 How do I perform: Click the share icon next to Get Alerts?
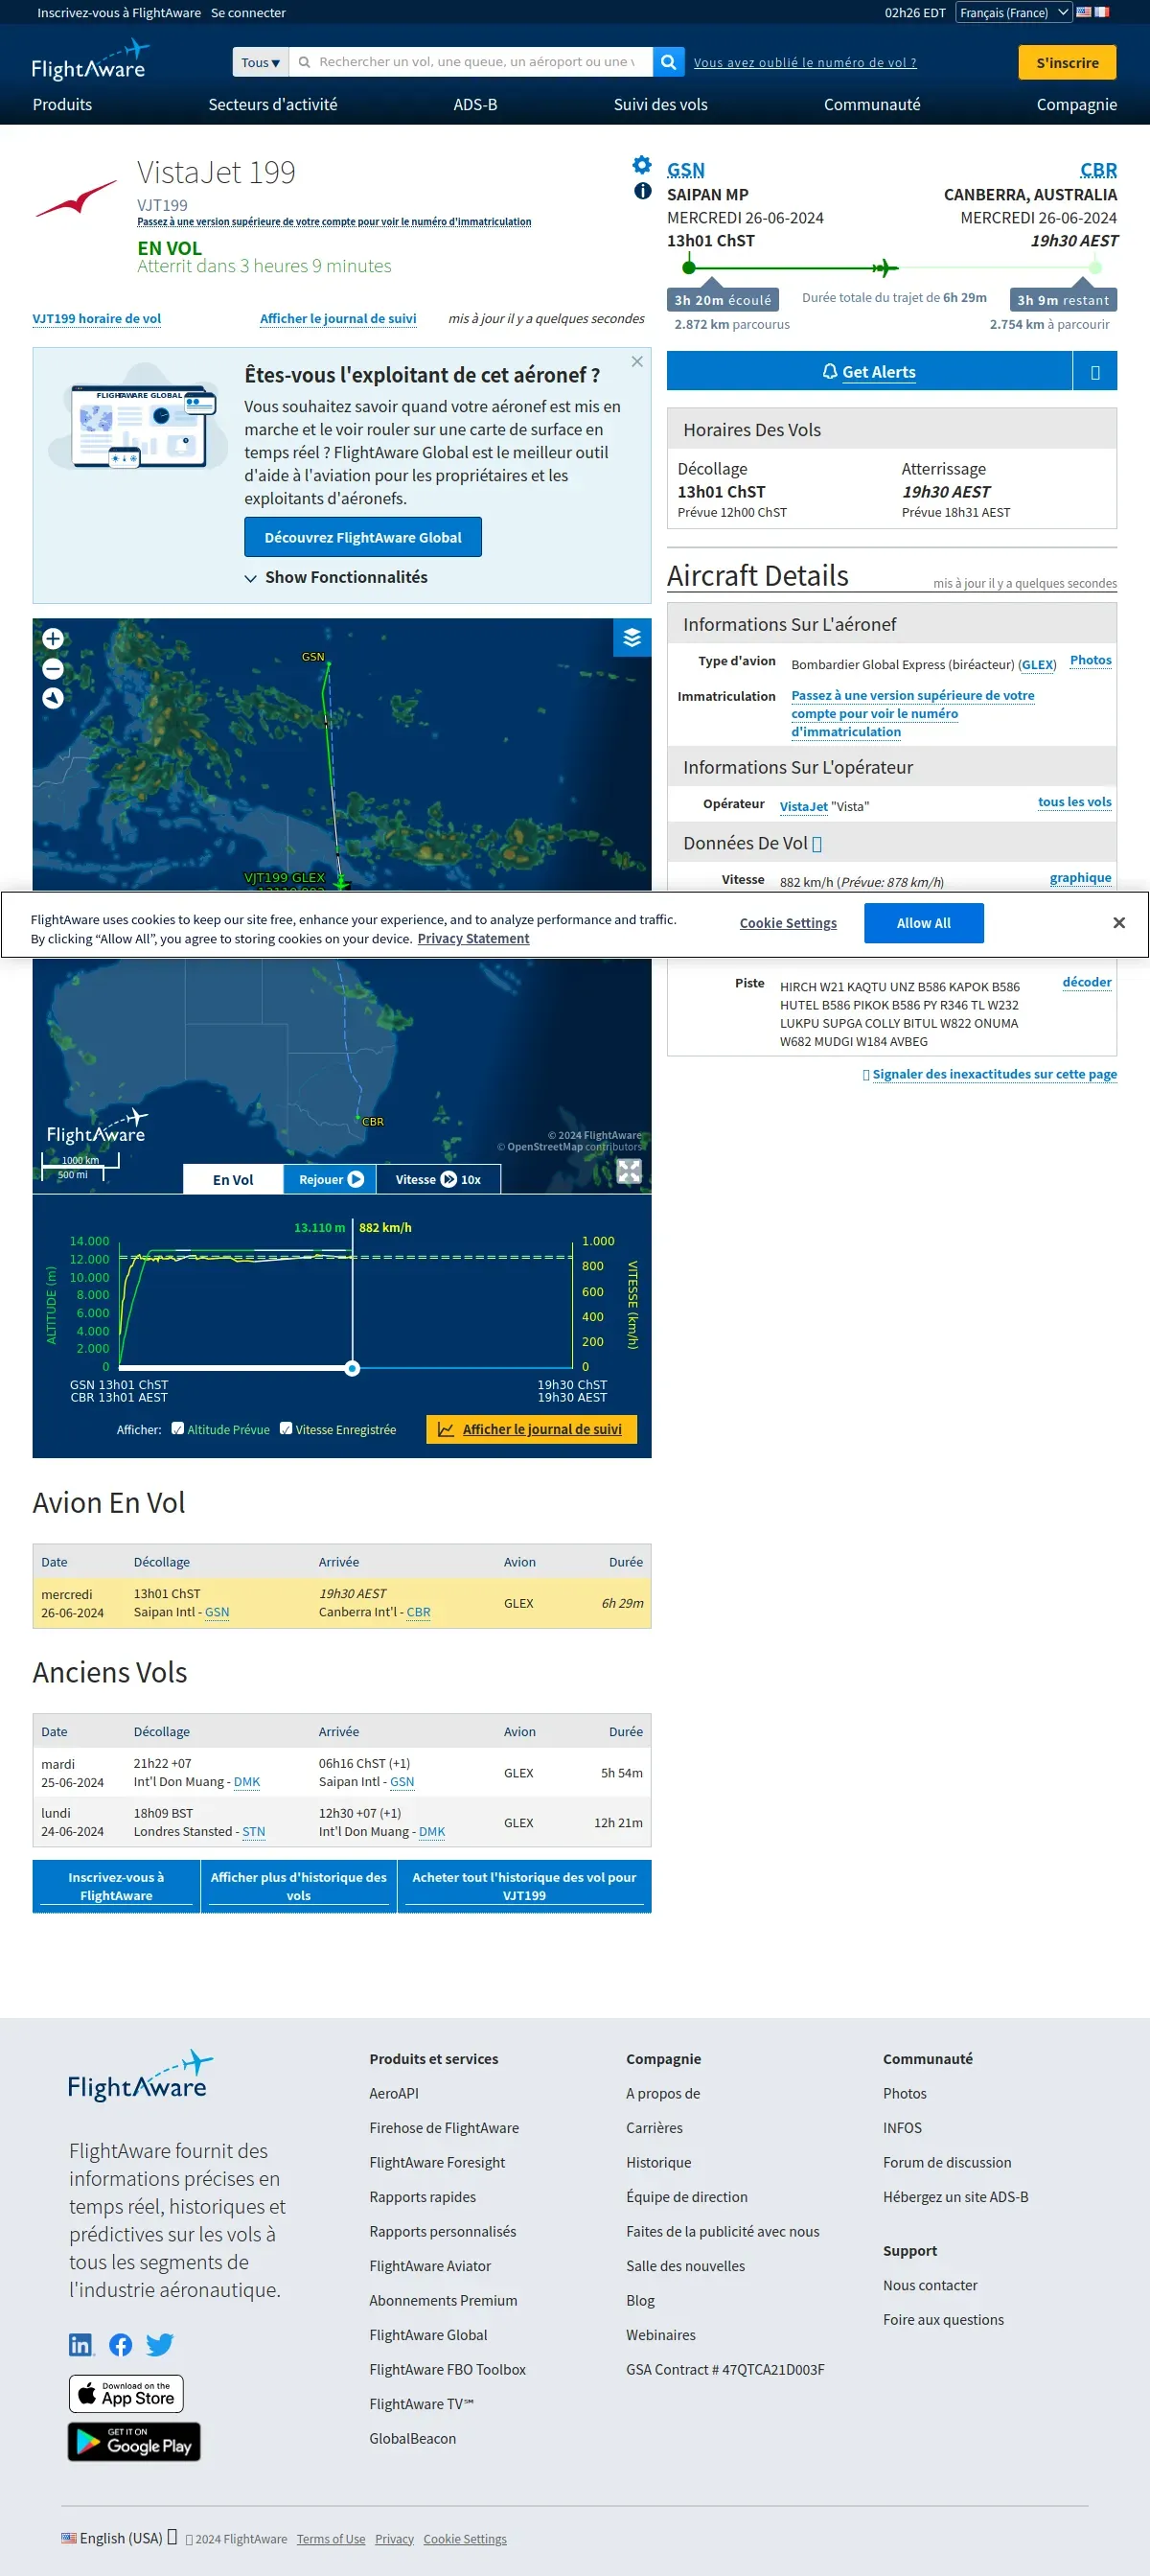point(1095,372)
